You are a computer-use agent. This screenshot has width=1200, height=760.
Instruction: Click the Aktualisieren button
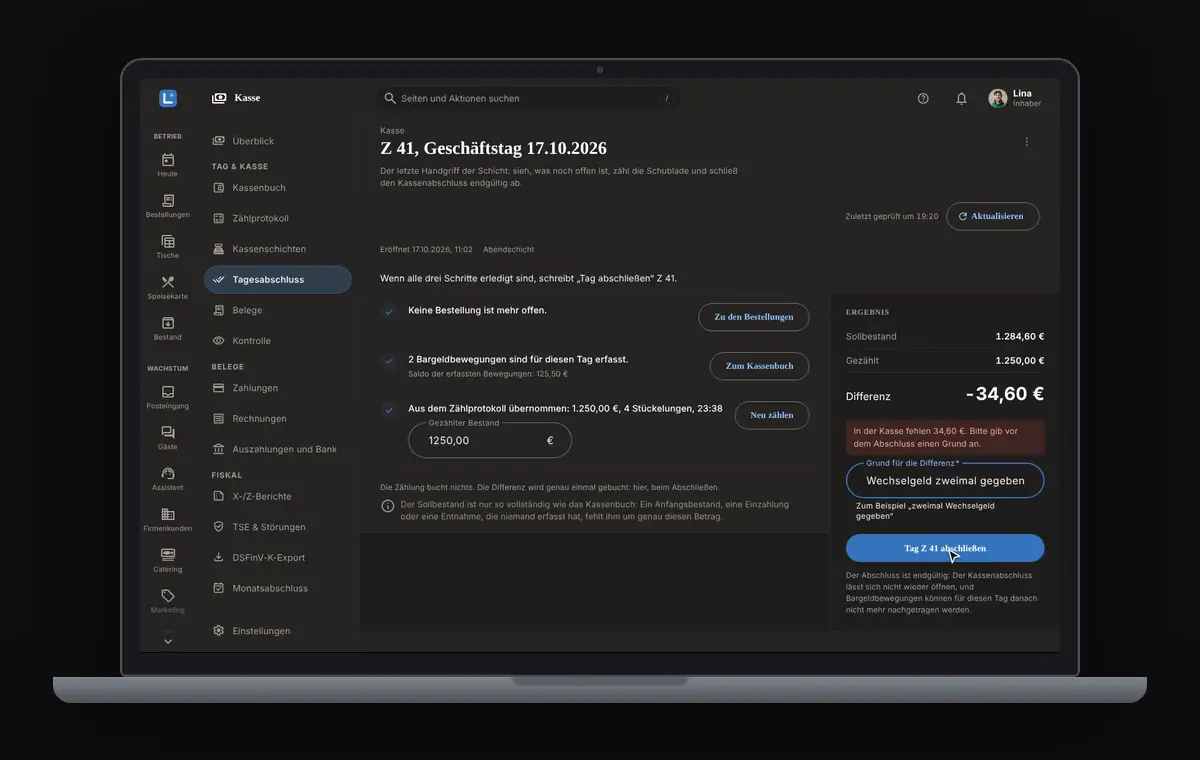tap(992, 216)
